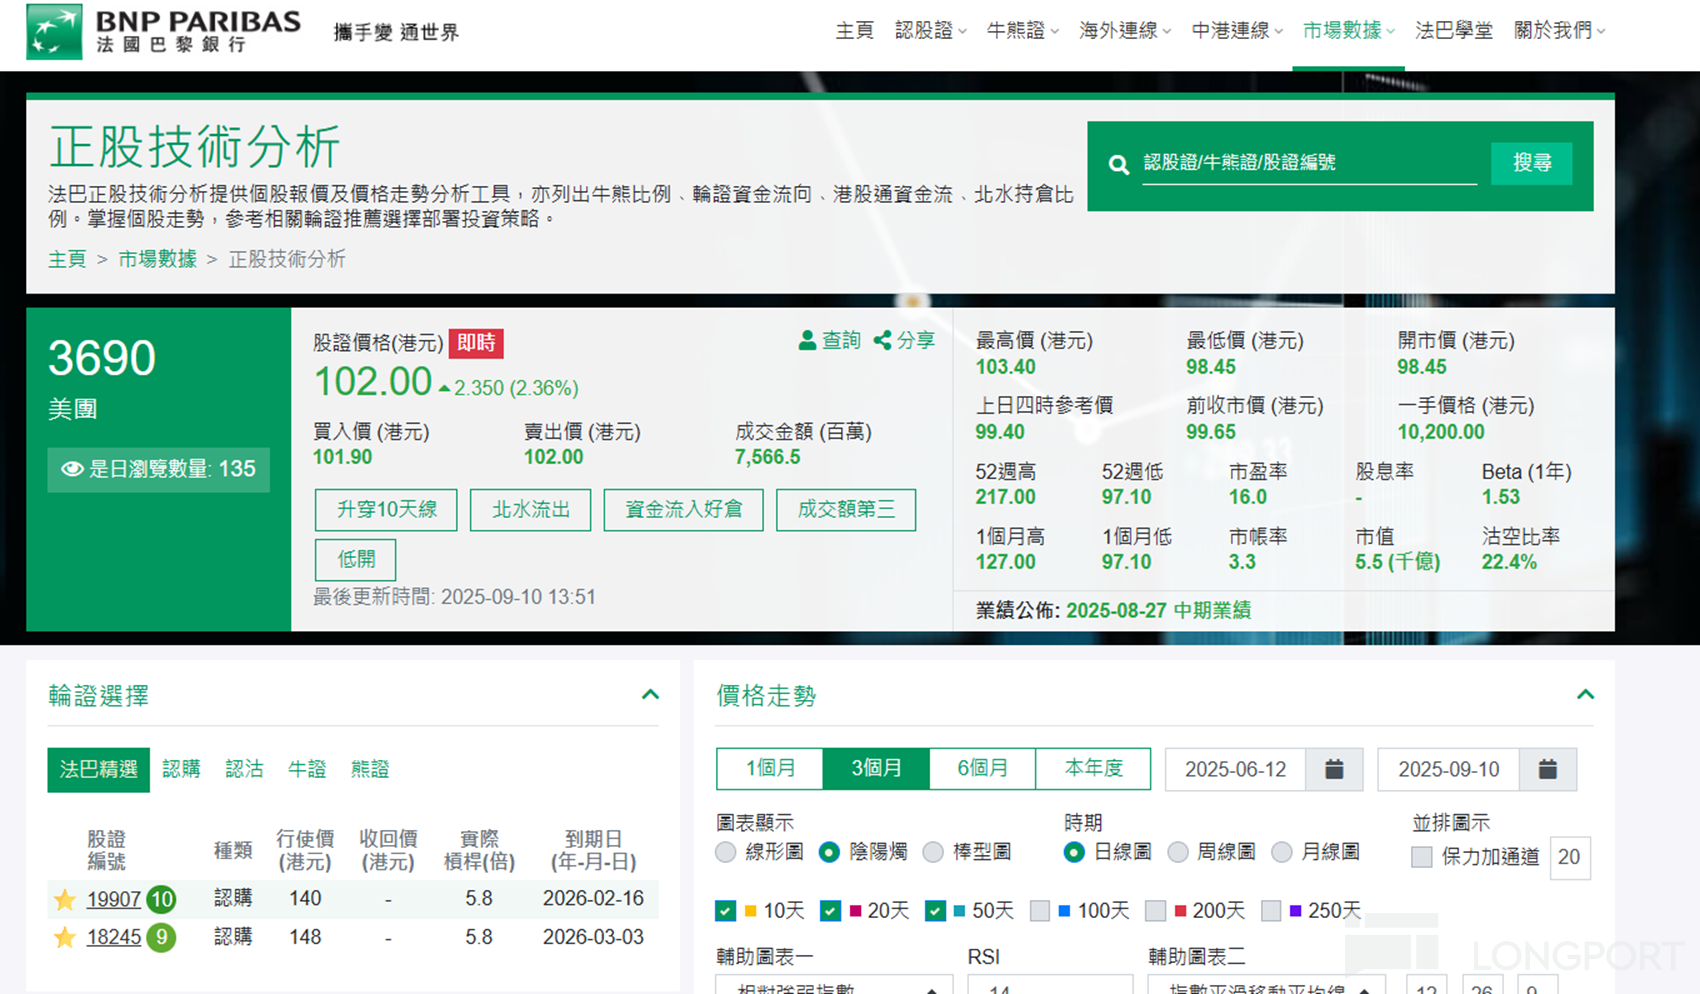1700x994 pixels.
Task: Click the 資金流入好倉 tag button
Action: pos(684,510)
